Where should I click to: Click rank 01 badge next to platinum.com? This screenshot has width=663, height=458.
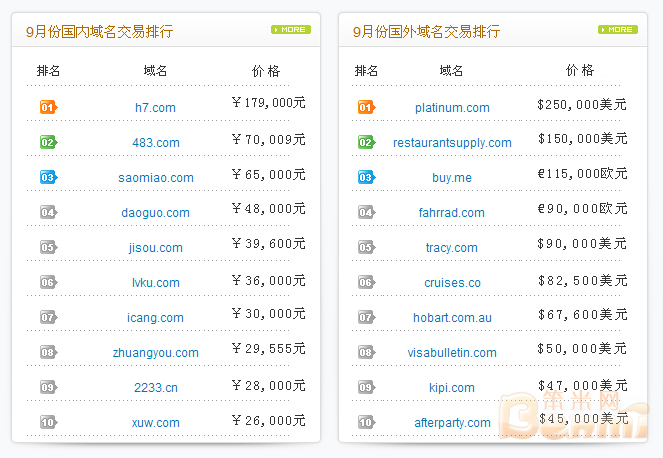(367, 107)
